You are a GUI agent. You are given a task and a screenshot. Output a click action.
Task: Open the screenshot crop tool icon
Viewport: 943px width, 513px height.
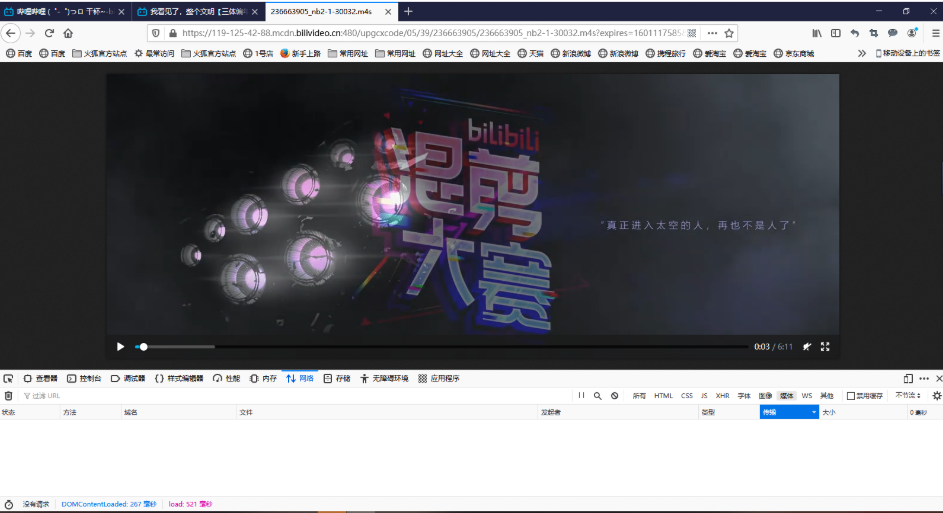coord(873,33)
